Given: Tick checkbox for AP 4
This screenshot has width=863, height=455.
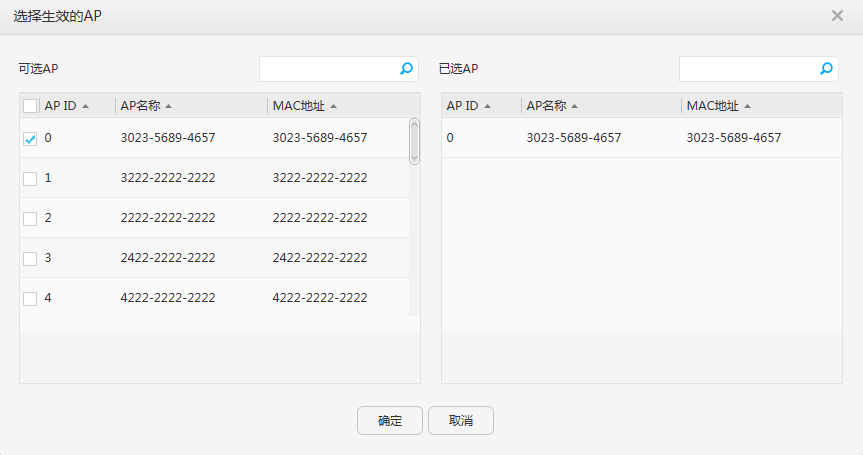Looking at the screenshot, I should click(30, 299).
